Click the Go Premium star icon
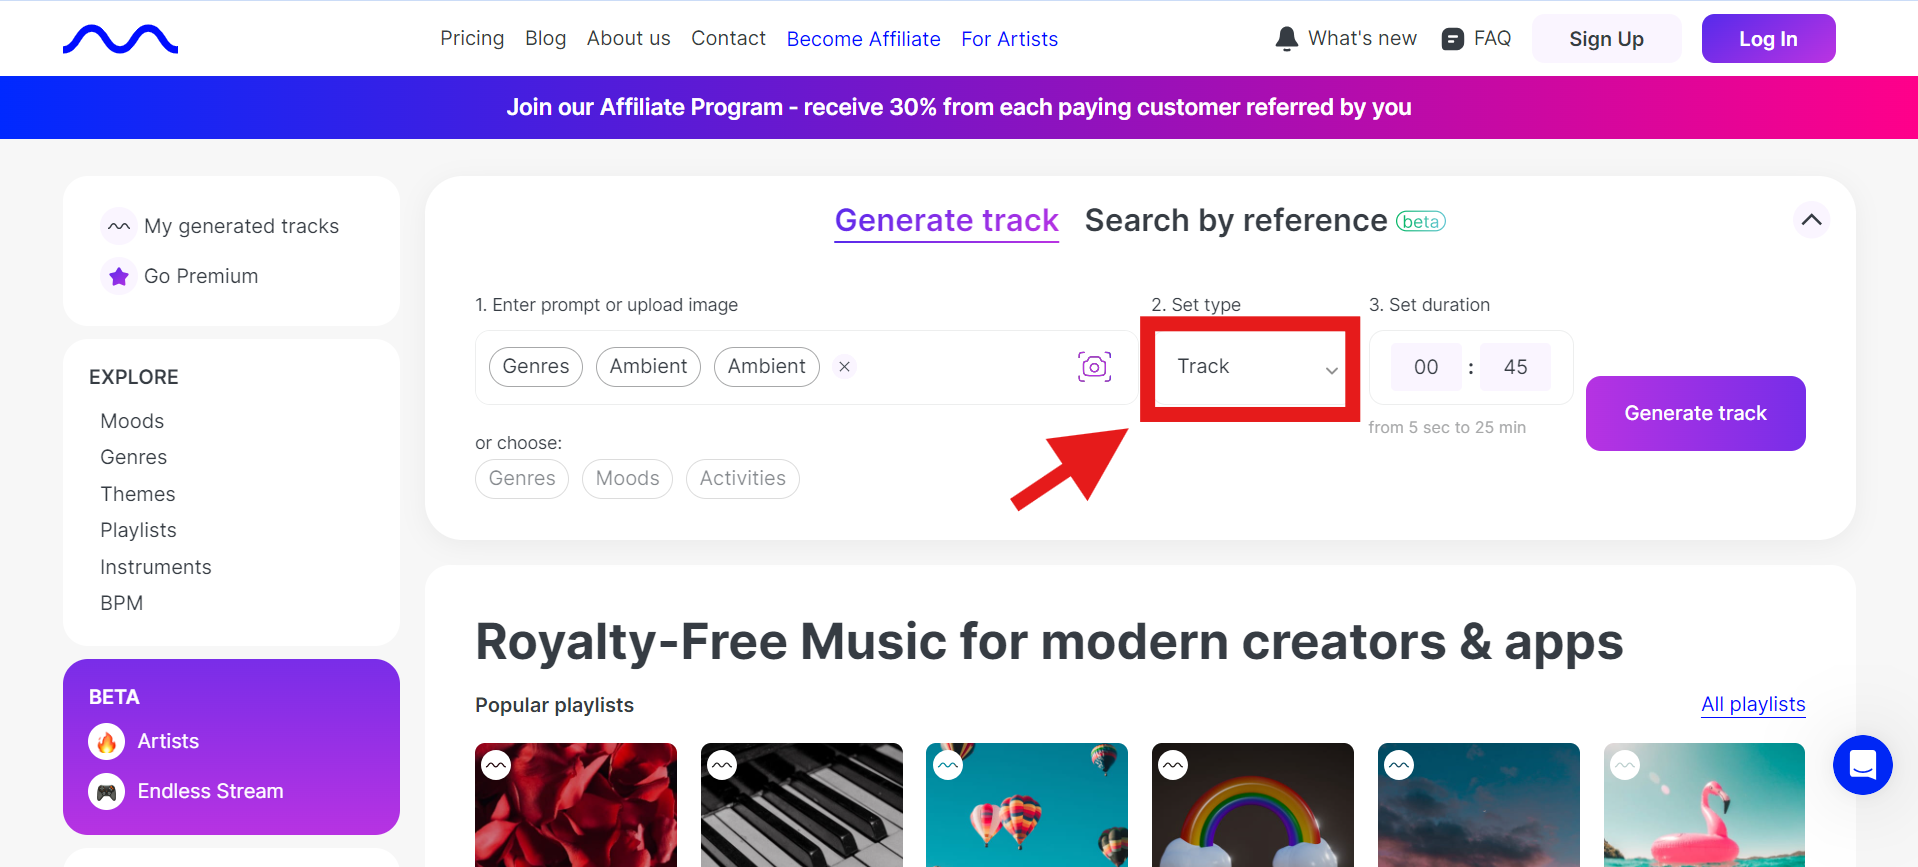Viewport: 1918px width, 867px height. (x=119, y=276)
